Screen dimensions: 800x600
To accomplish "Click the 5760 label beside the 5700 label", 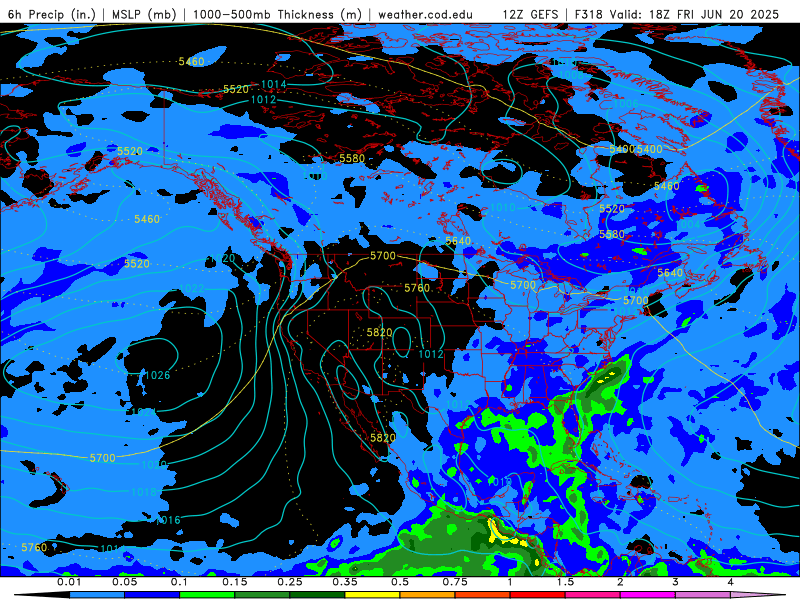I will click(x=417, y=288).
